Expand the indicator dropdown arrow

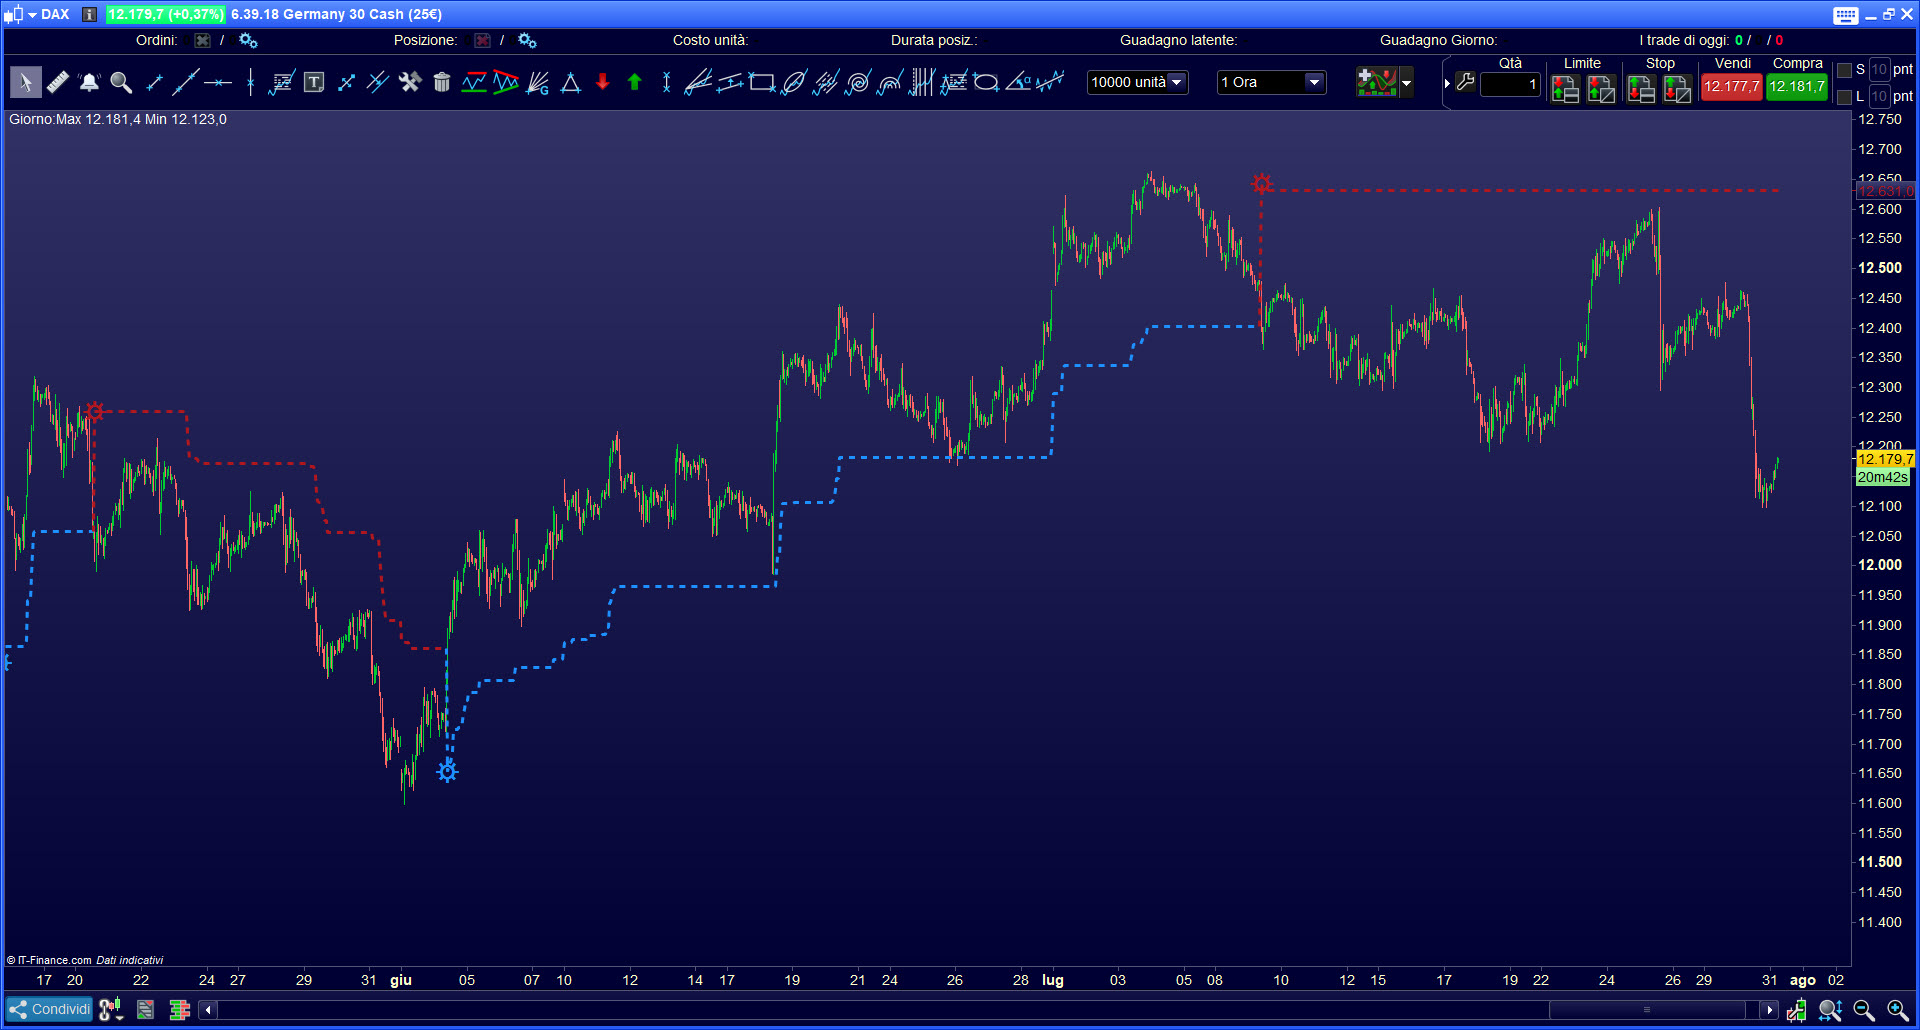pos(1406,82)
